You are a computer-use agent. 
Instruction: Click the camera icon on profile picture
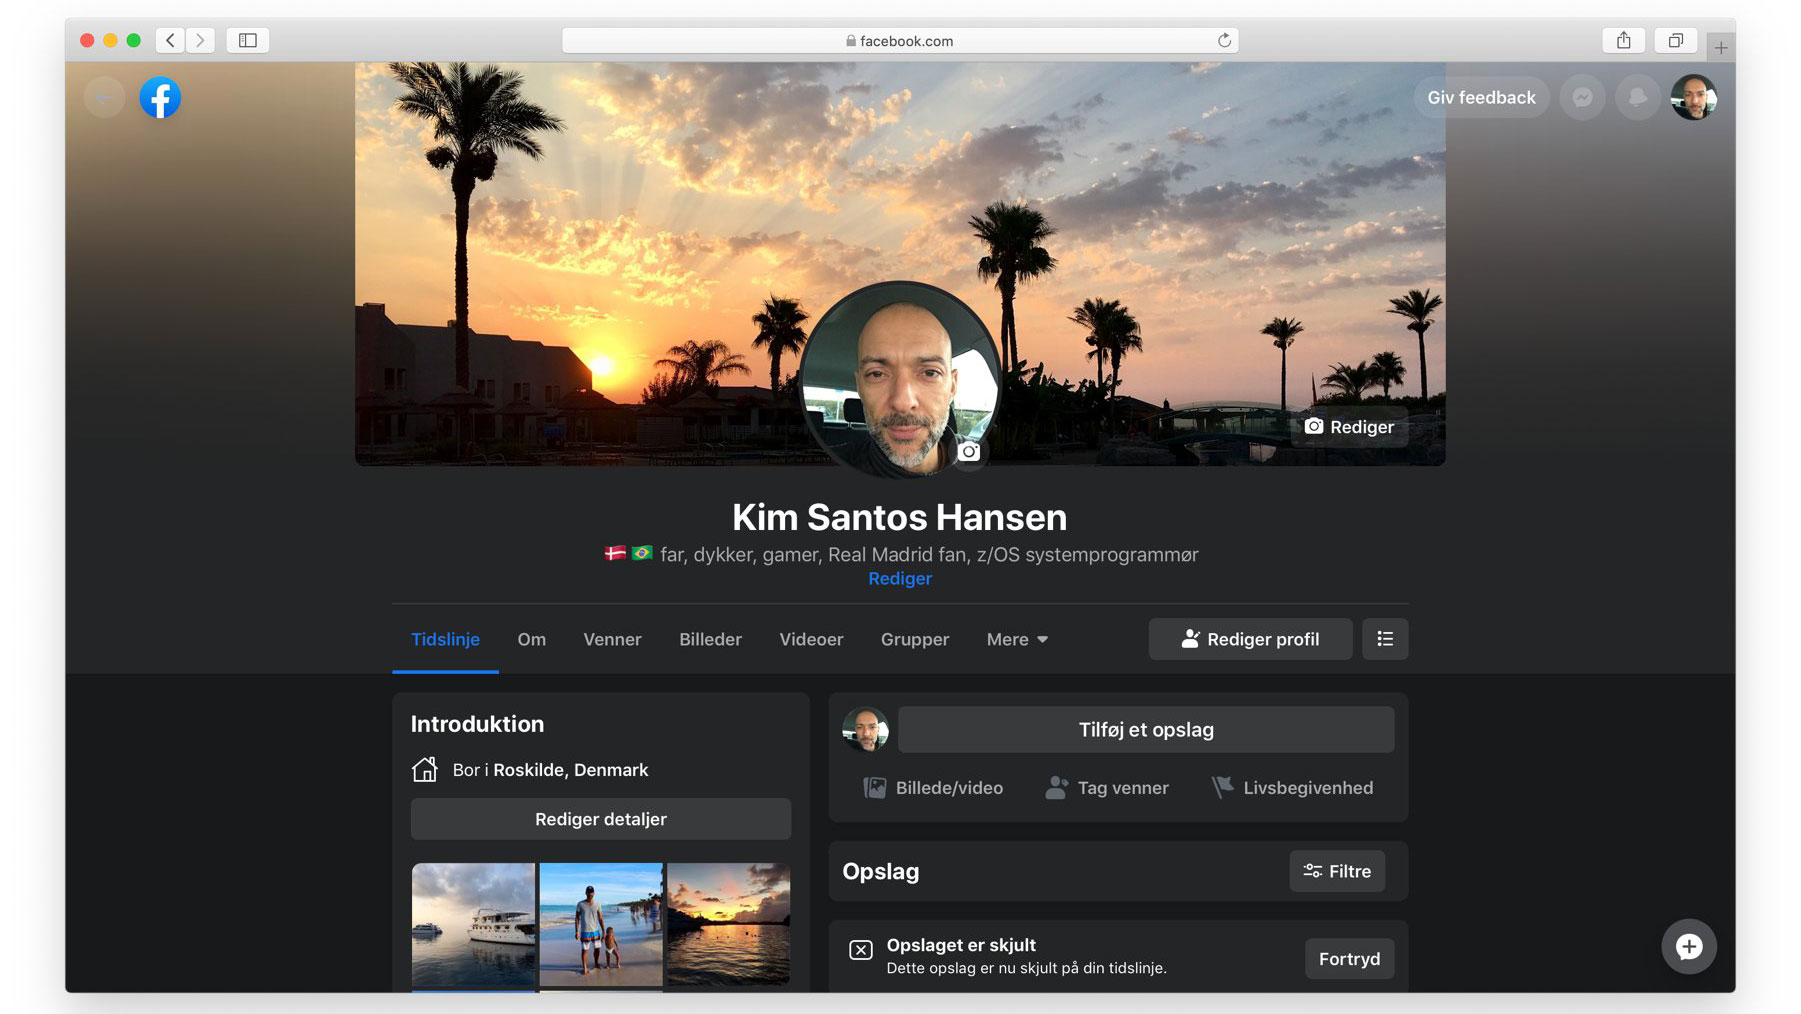(968, 451)
